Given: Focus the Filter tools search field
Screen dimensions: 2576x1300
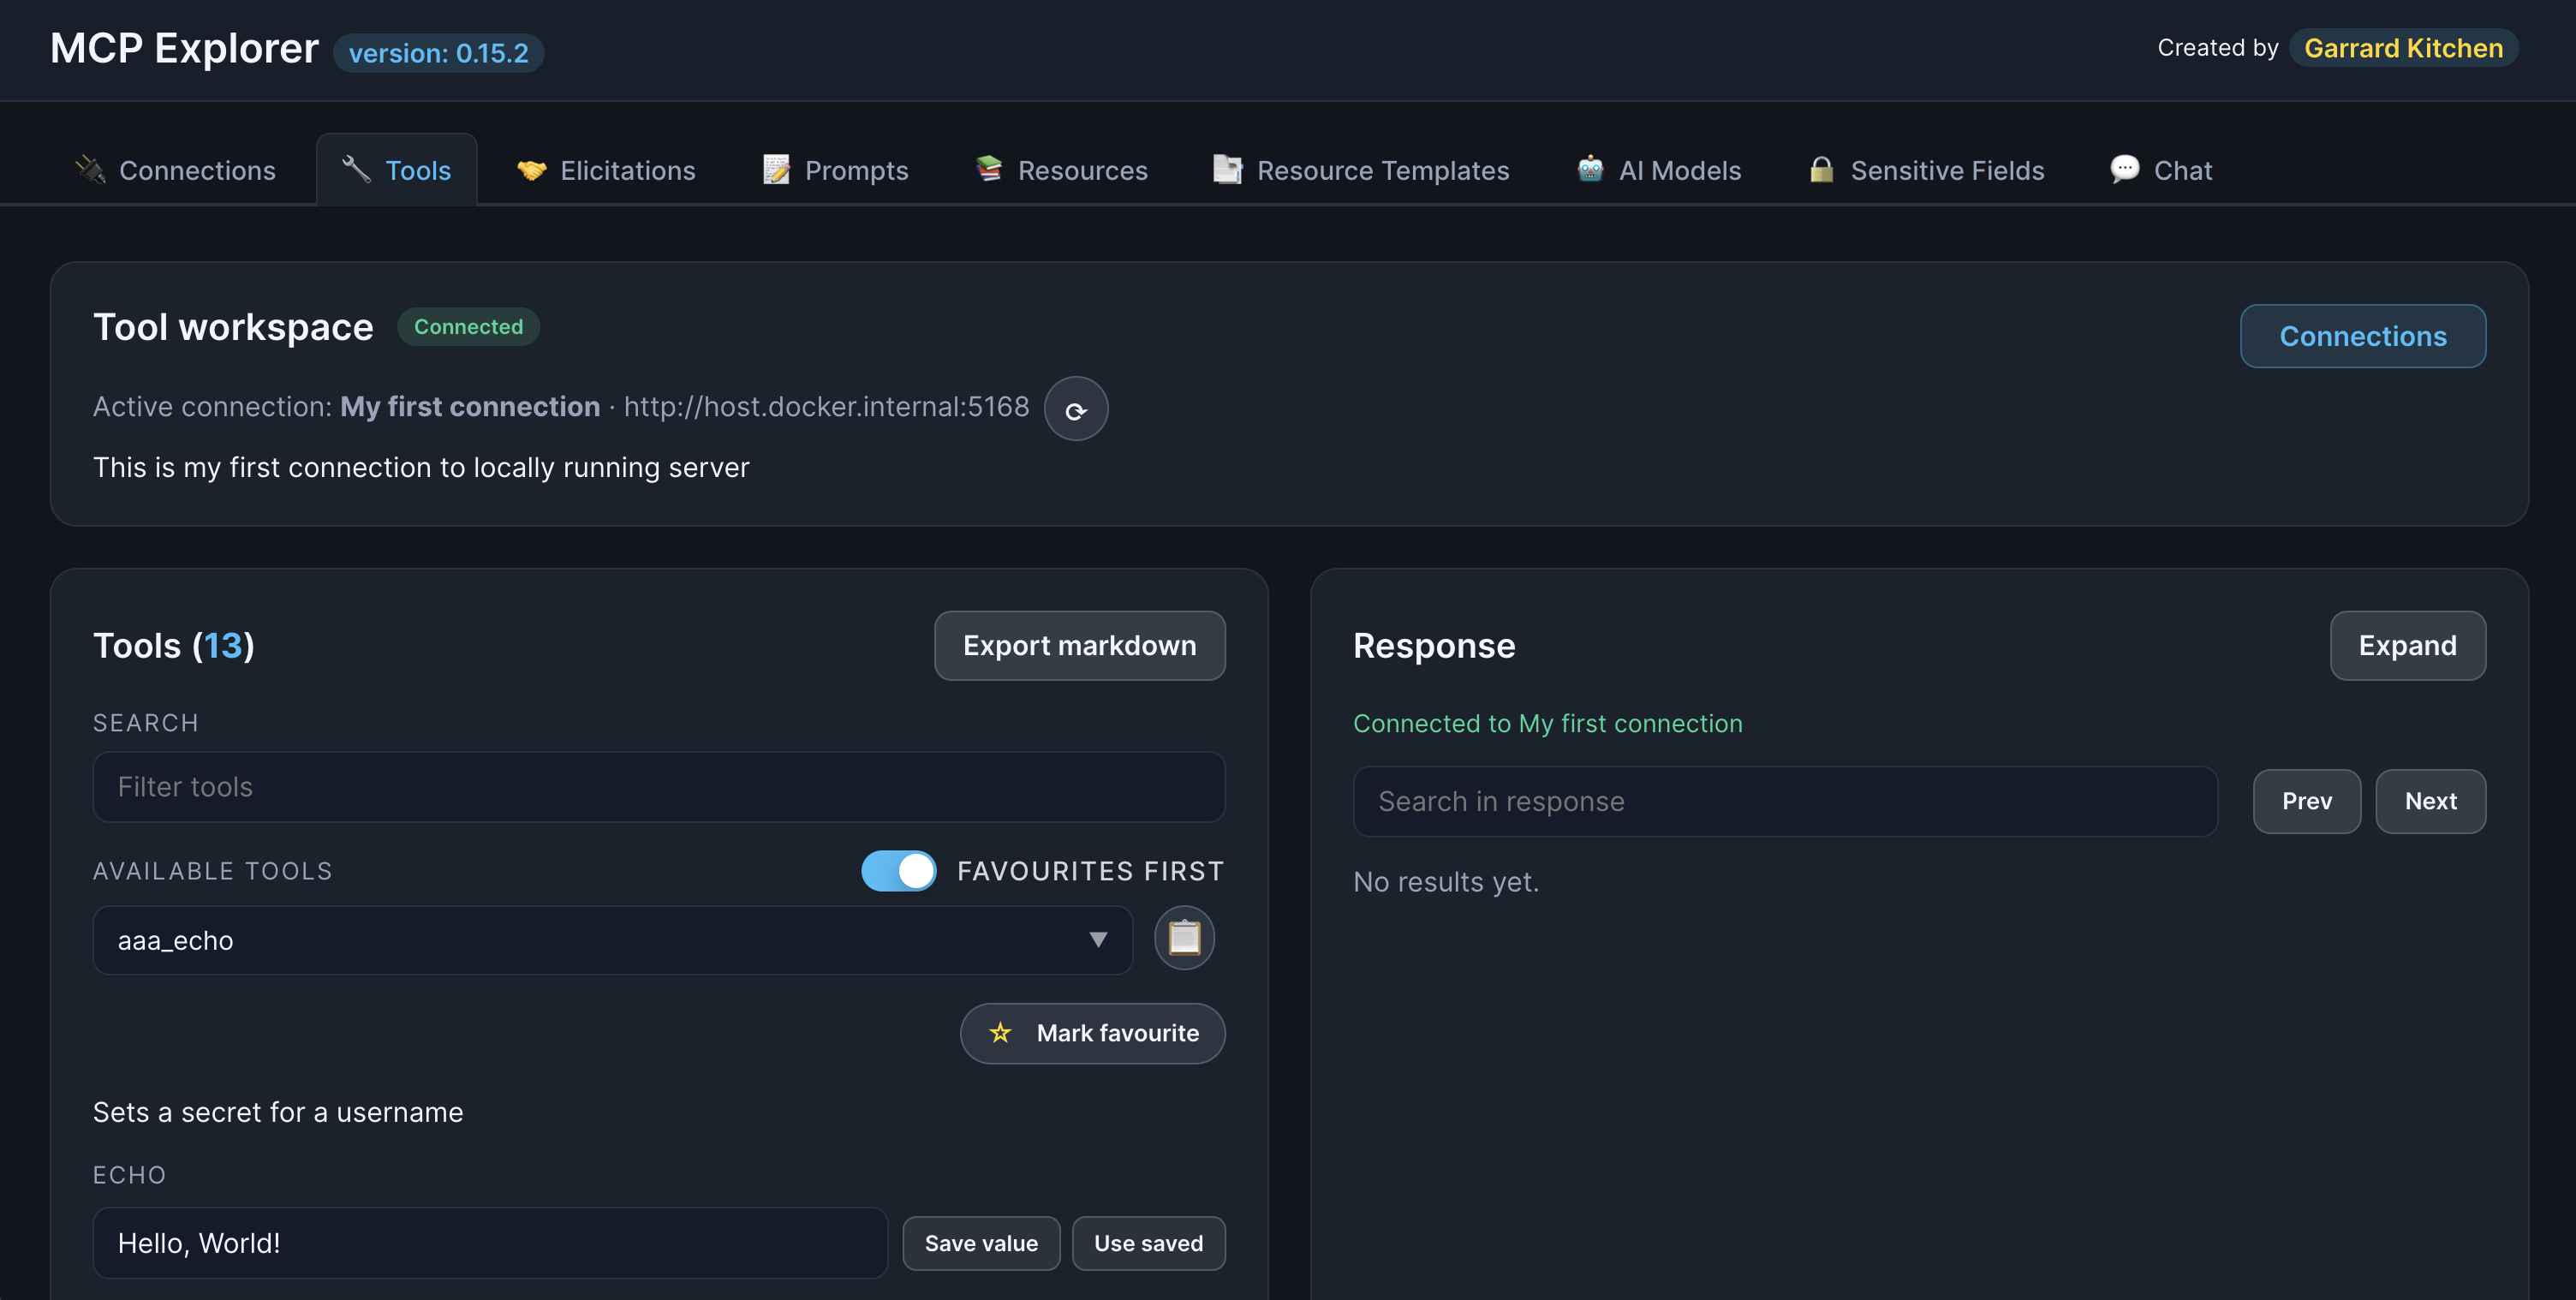Looking at the screenshot, I should click(658, 787).
